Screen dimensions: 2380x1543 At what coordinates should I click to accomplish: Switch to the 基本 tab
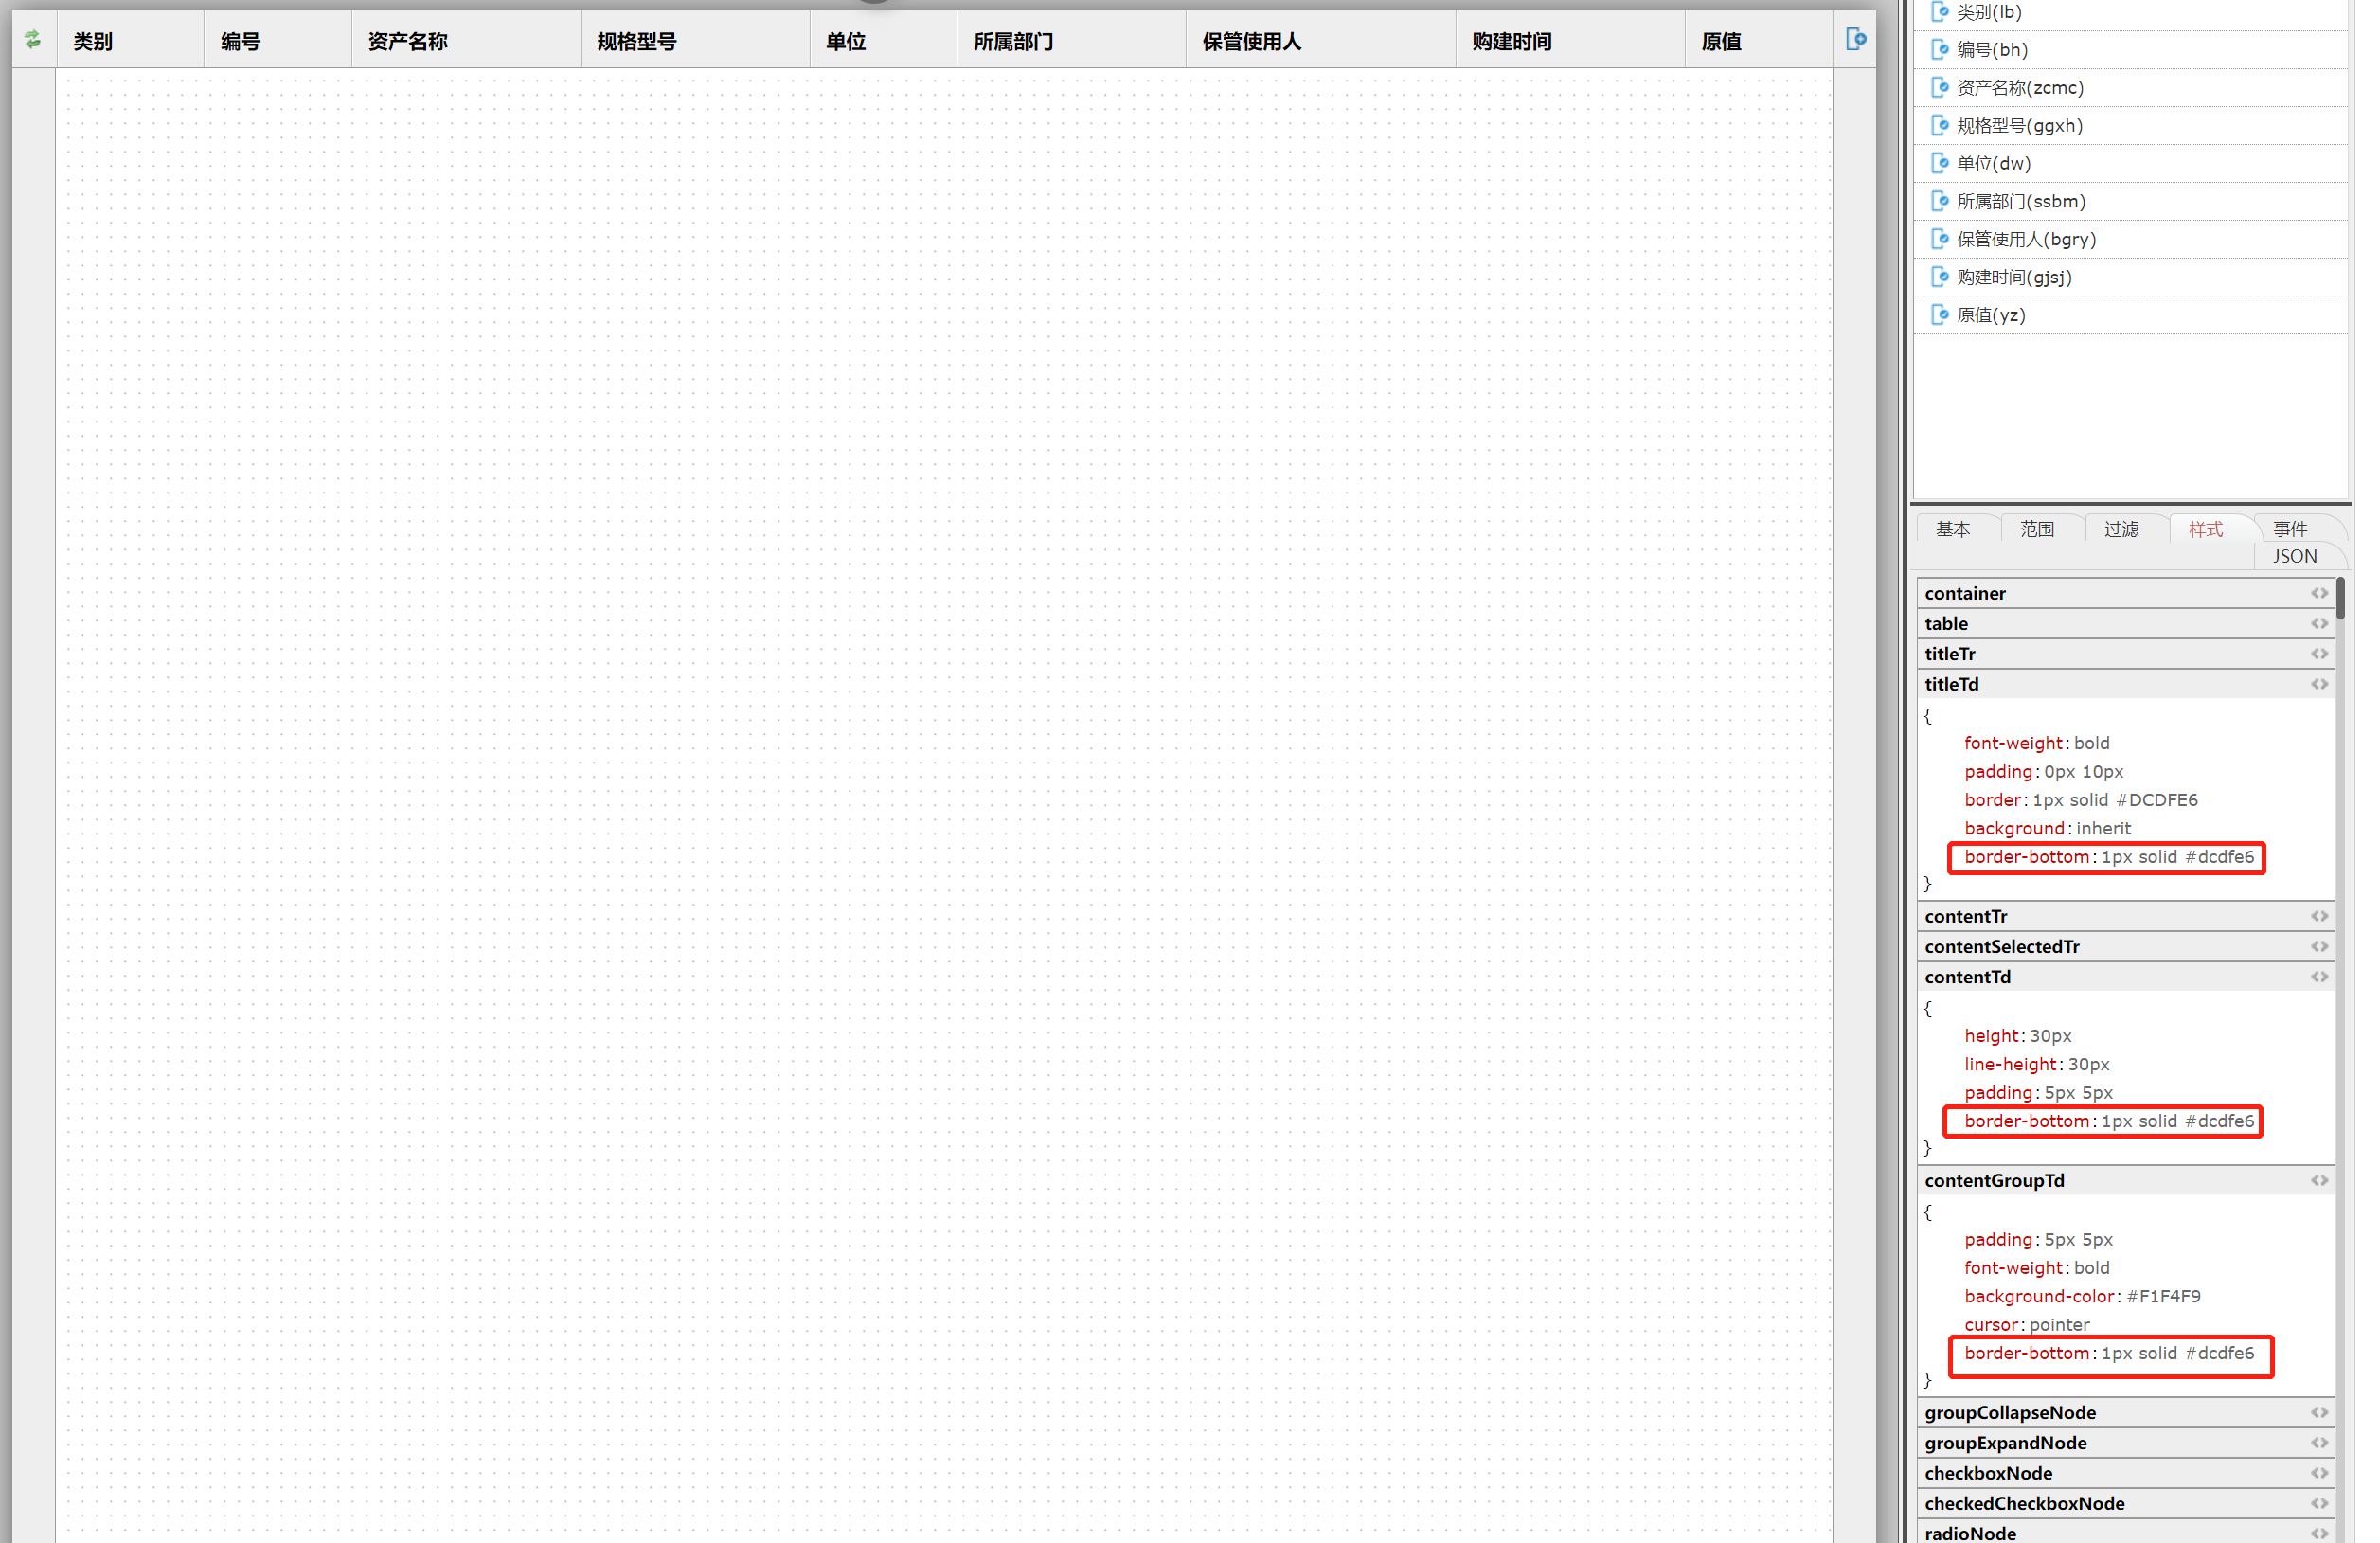[x=1953, y=529]
